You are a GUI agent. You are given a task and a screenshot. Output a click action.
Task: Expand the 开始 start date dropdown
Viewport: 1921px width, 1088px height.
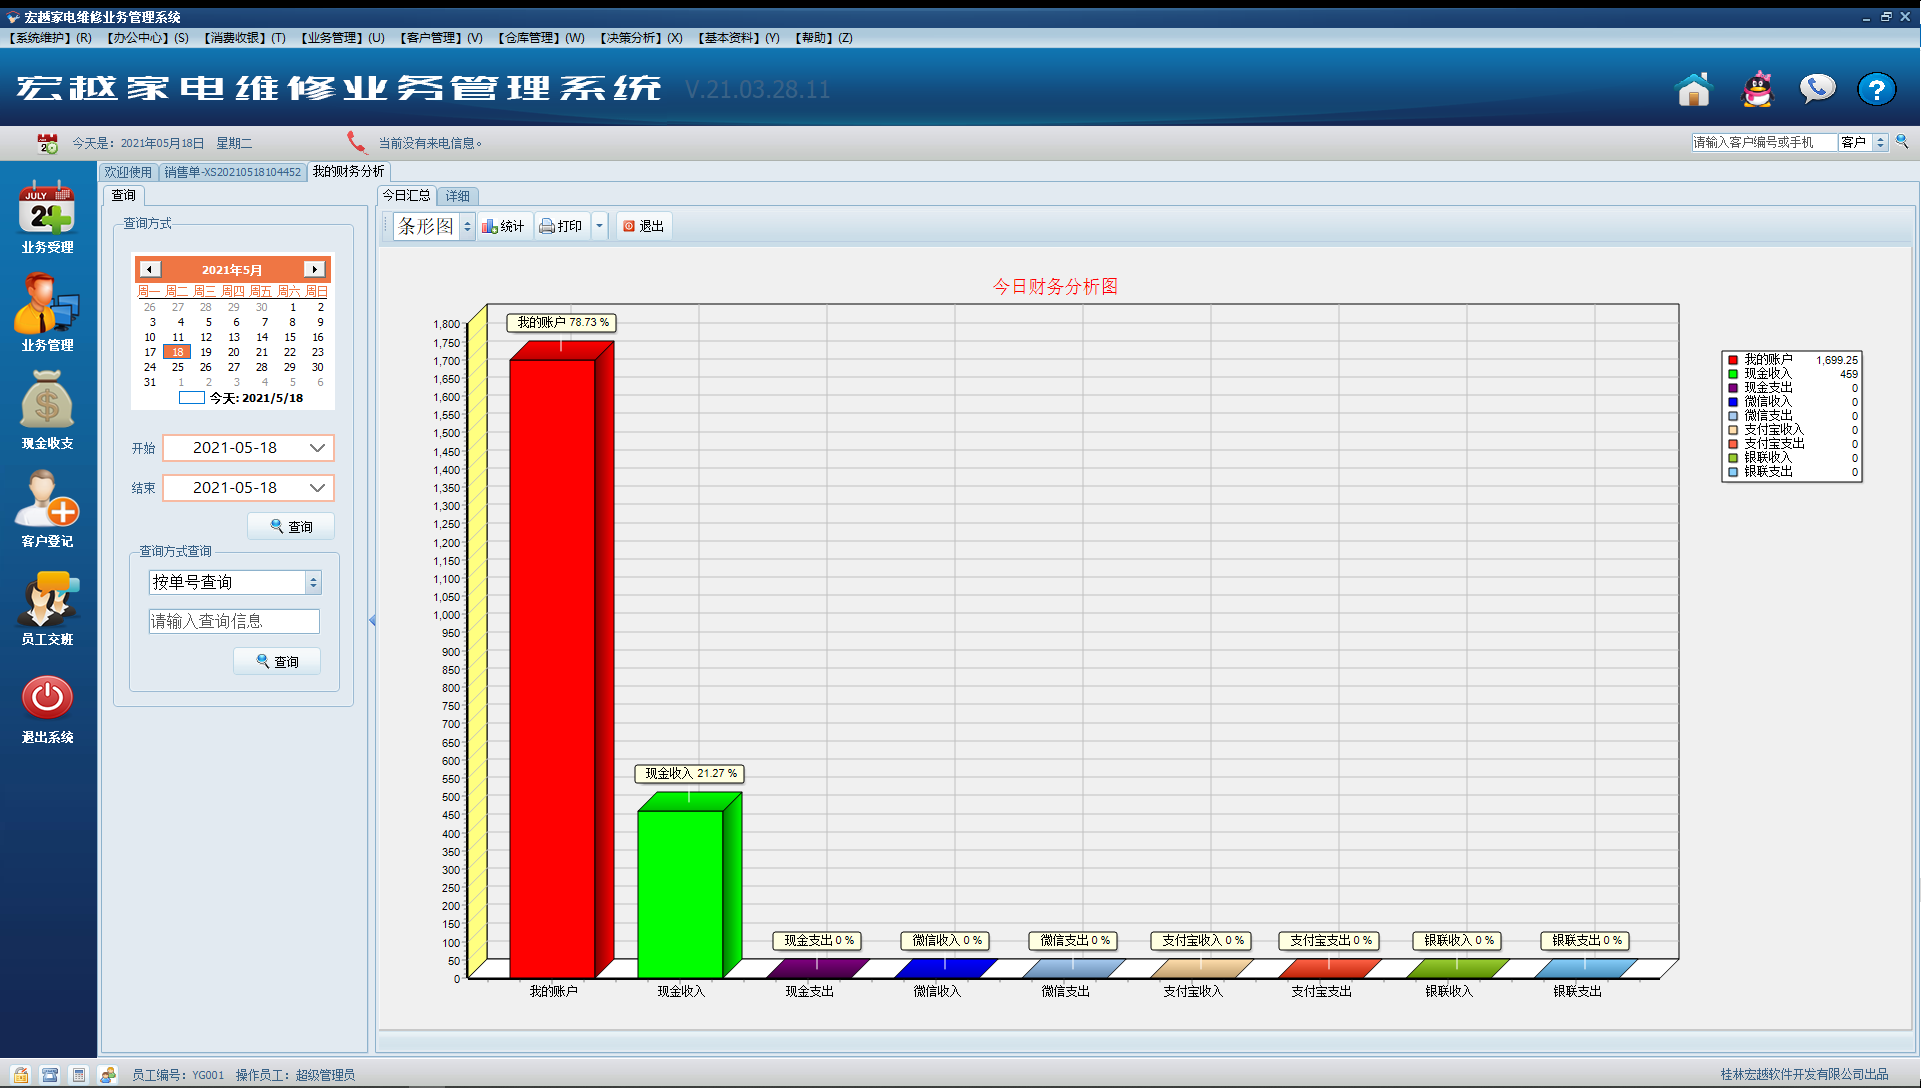(x=317, y=448)
